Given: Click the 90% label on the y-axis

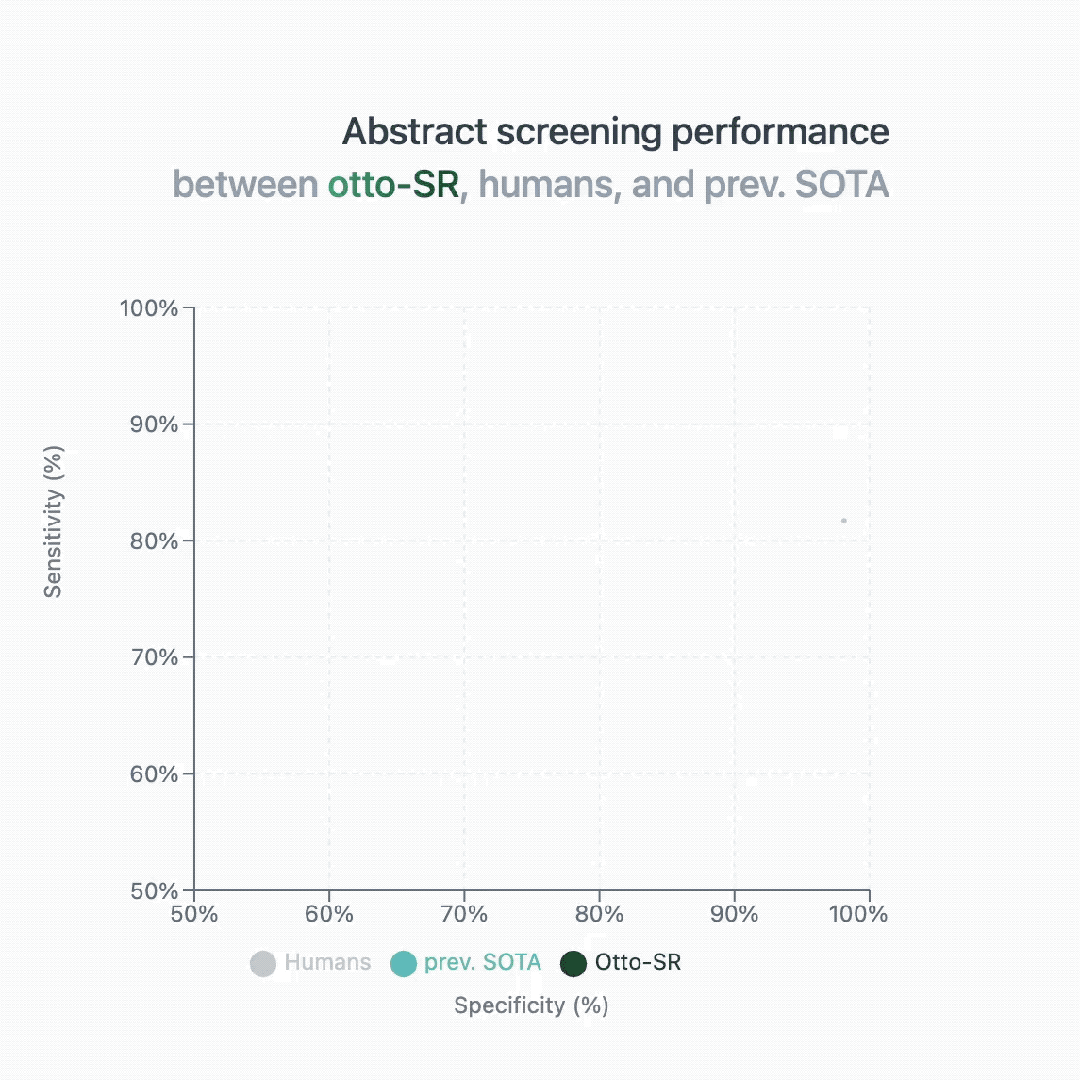Looking at the screenshot, I should 154,425.
